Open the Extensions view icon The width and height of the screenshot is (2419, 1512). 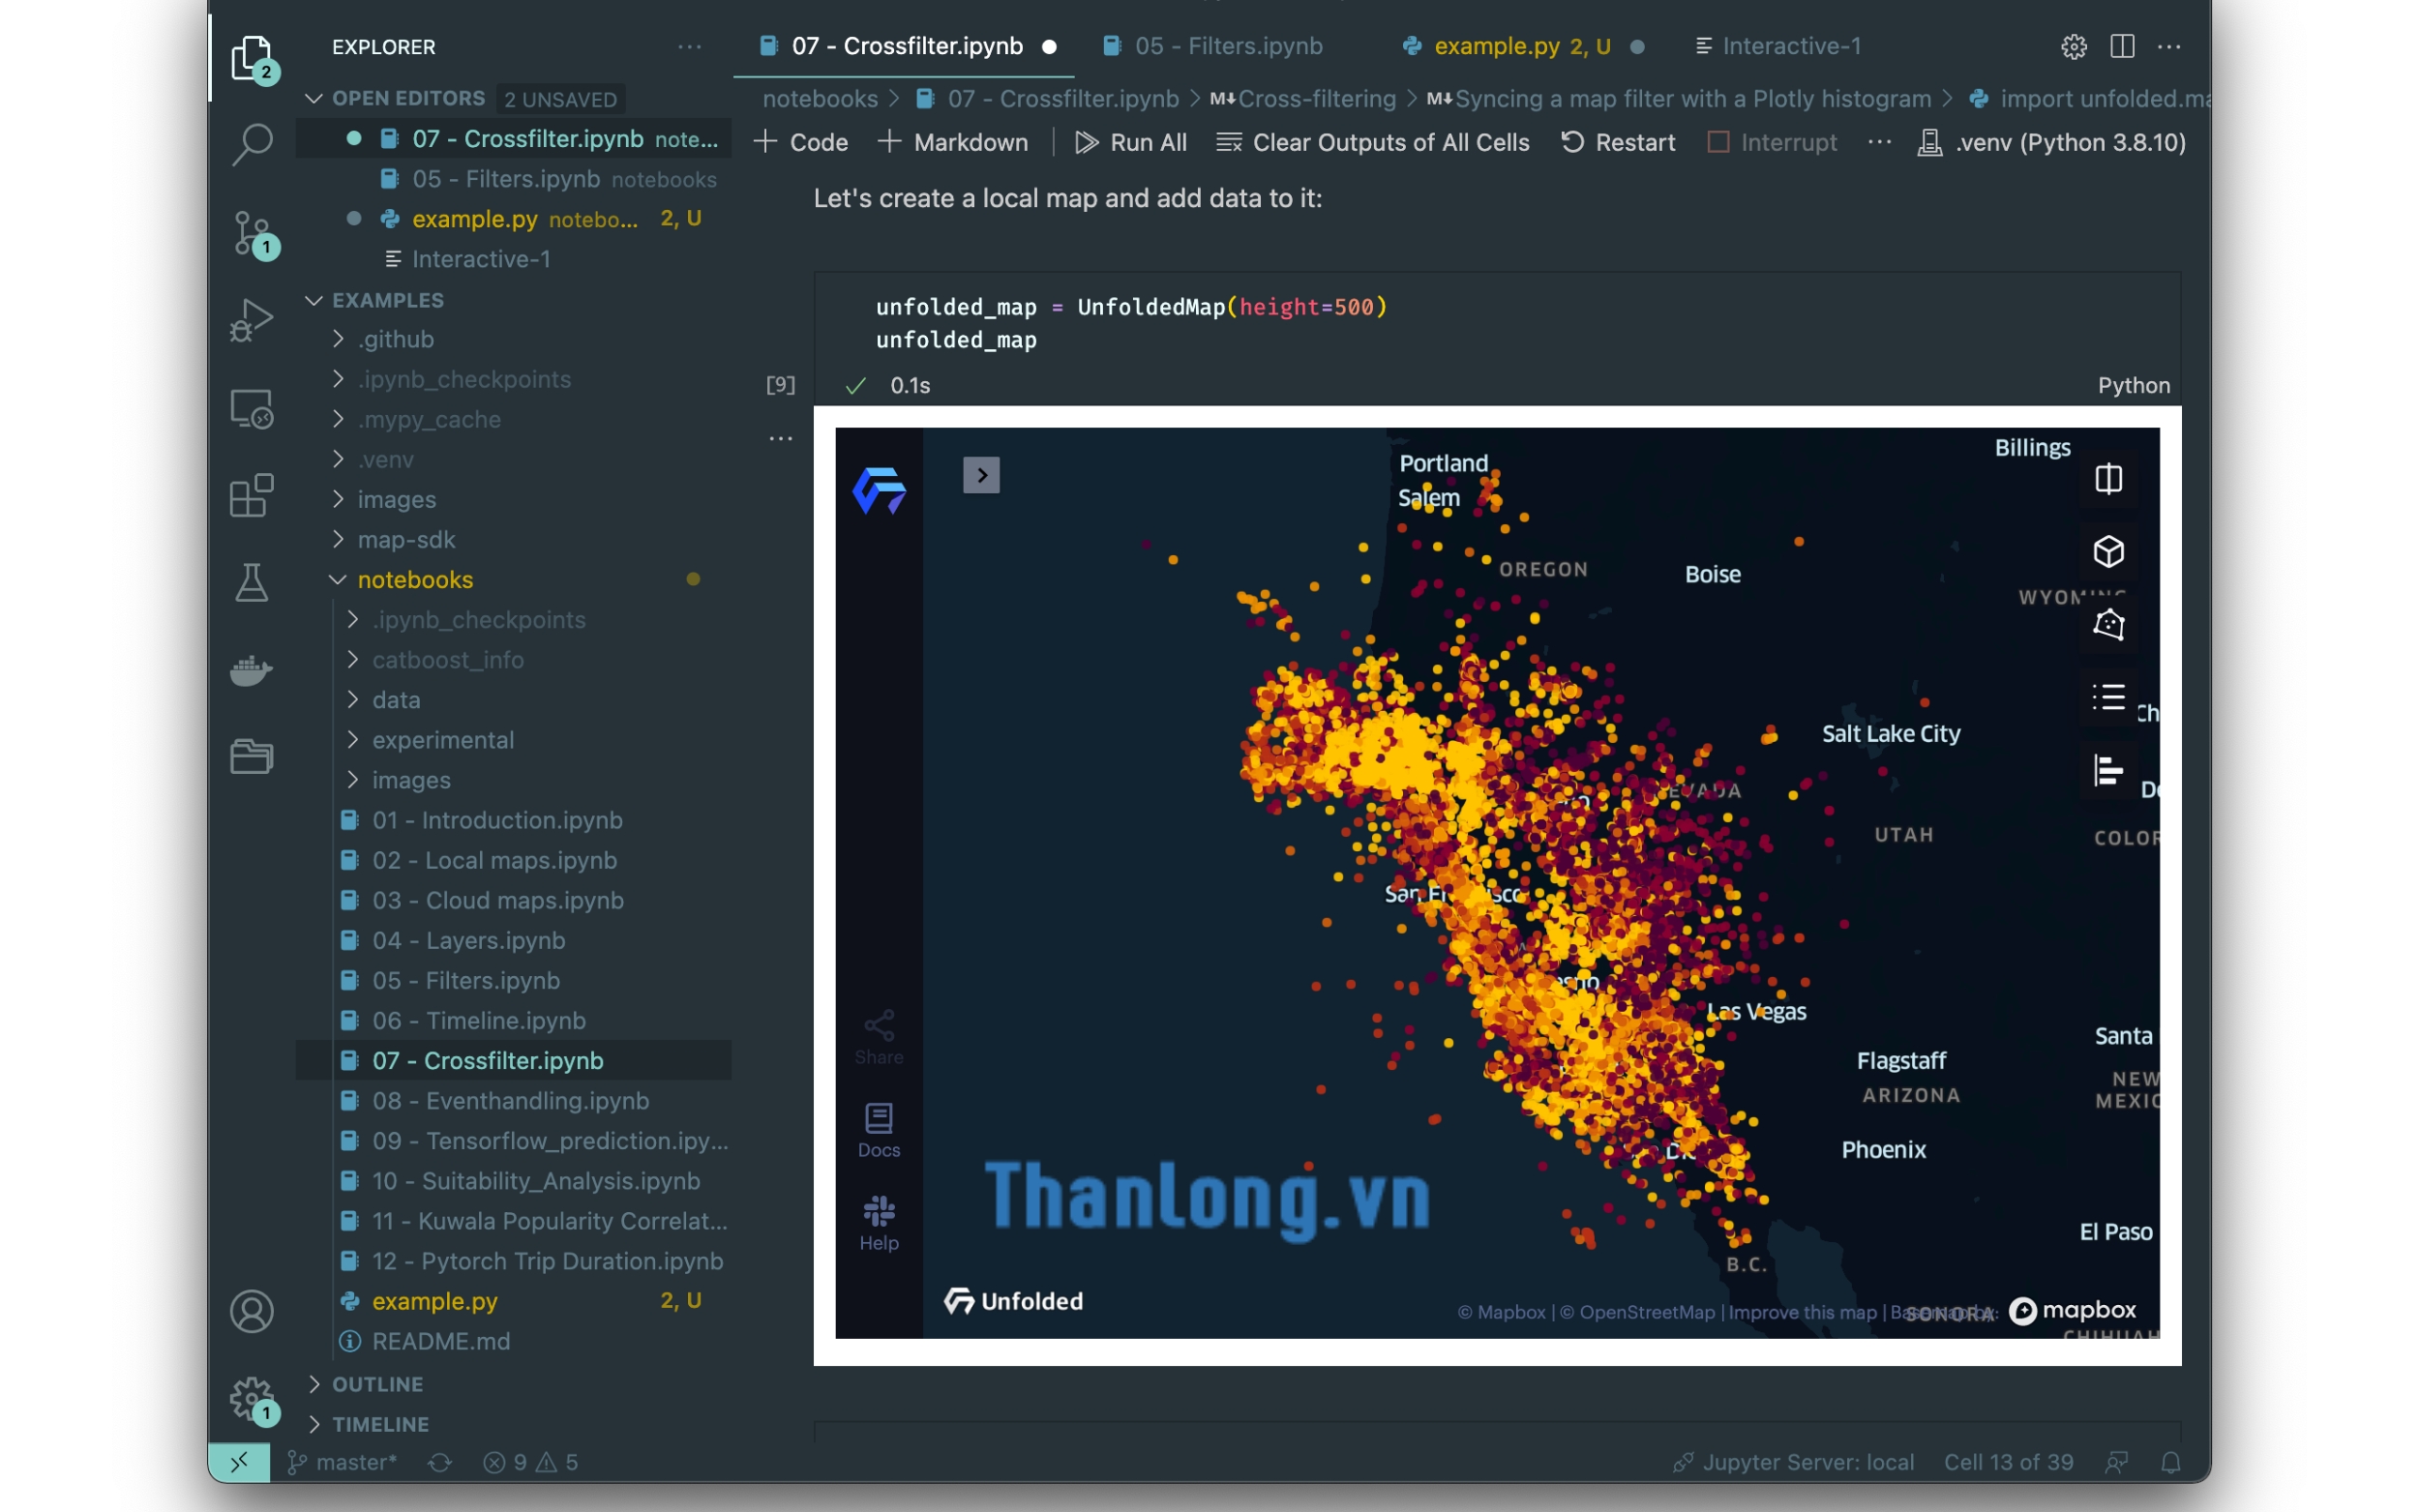click(x=251, y=495)
